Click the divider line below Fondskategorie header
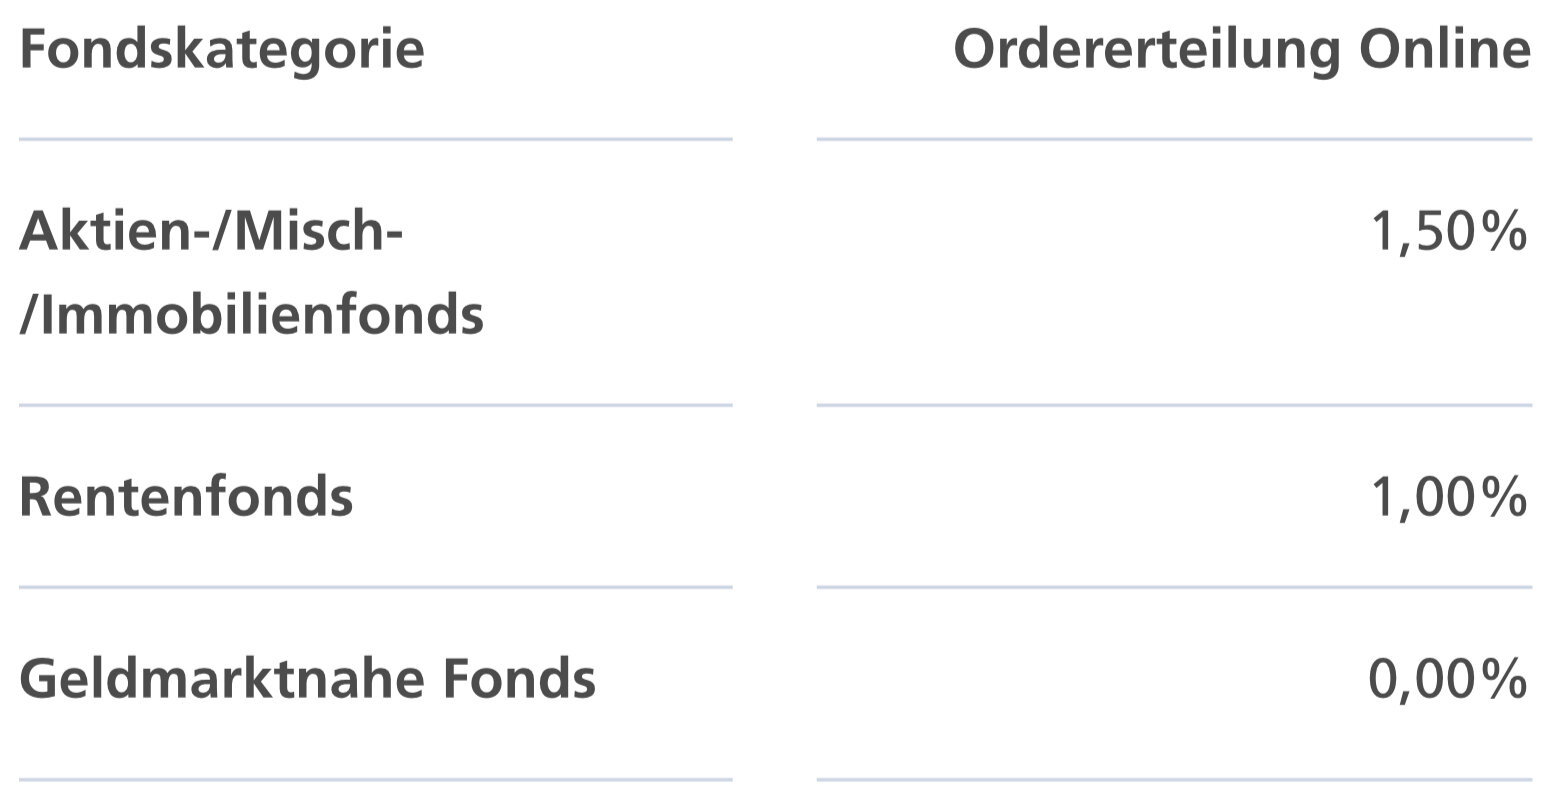The height and width of the screenshot is (811, 1562). (x=375, y=139)
